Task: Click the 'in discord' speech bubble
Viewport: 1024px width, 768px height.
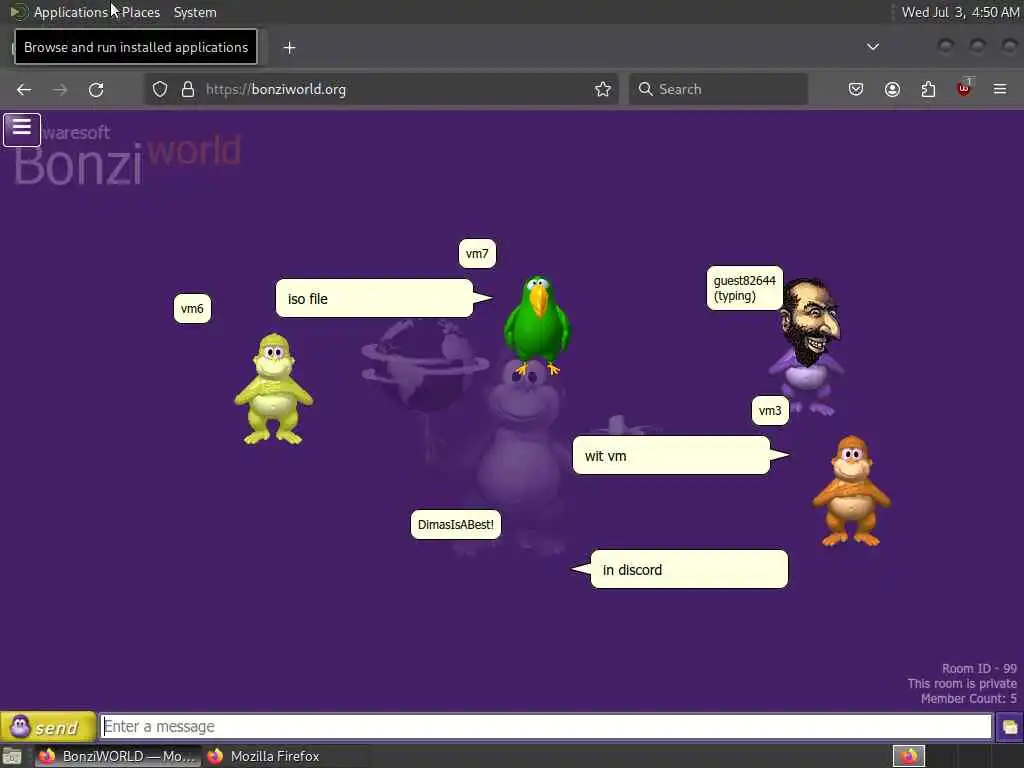Action: 690,569
